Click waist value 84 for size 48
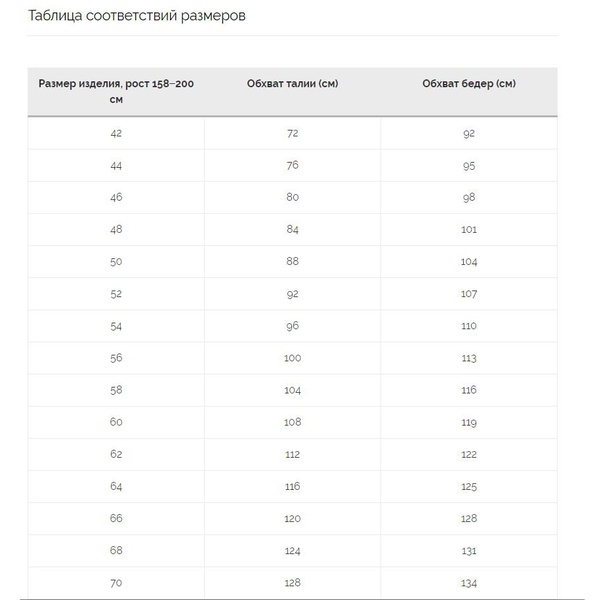This screenshot has height=600, width=600. (x=292, y=229)
